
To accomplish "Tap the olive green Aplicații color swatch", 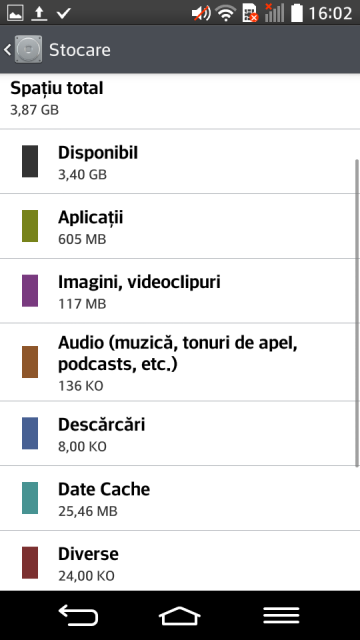I will pyautogui.click(x=30, y=226).
